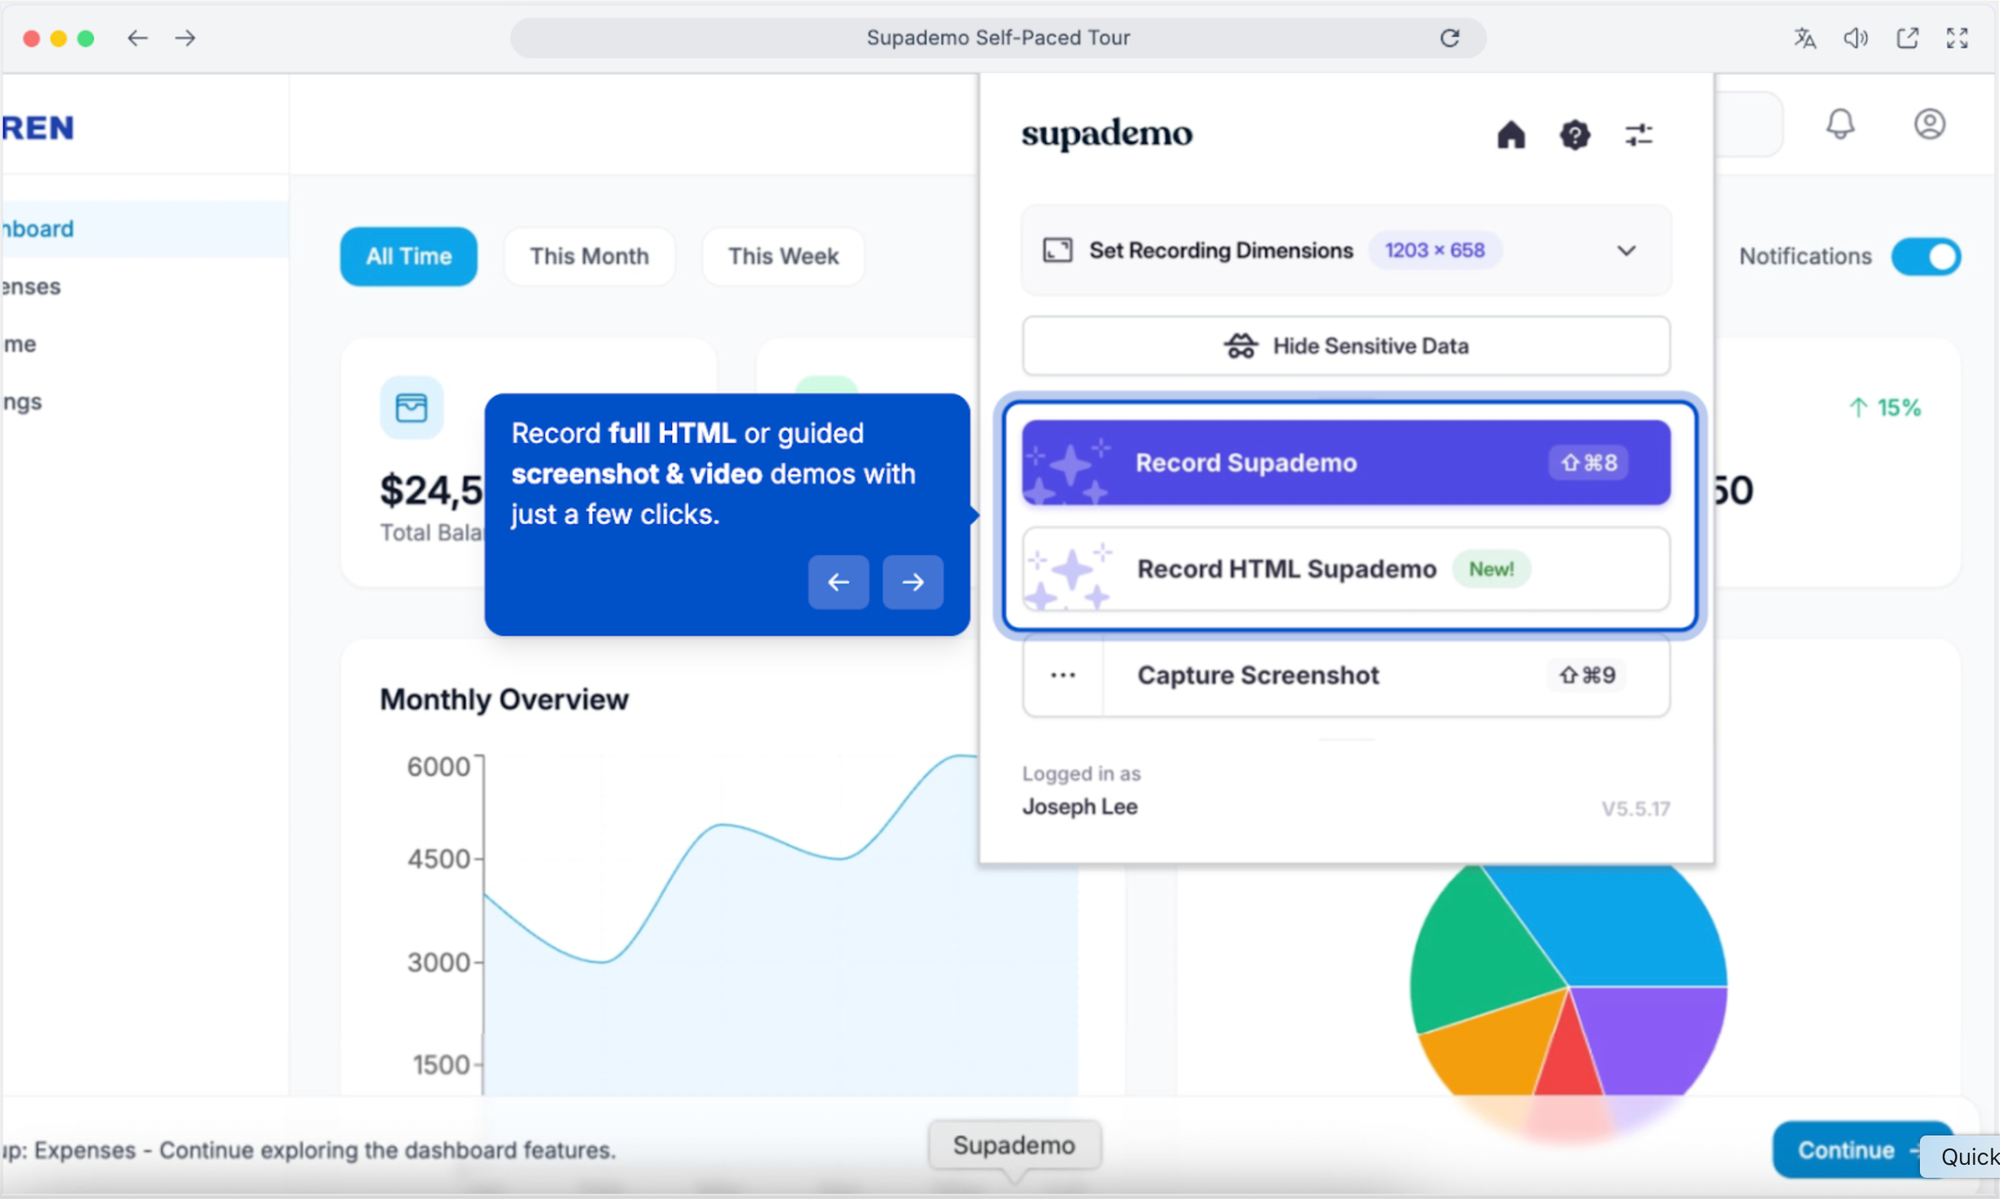Screen dimensions: 2000x1199
Task: Select the All Time filter tab
Action: coord(408,256)
